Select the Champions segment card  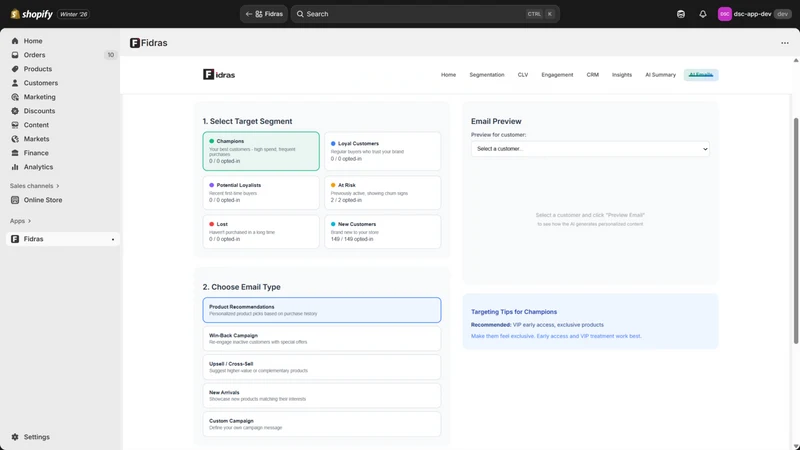pos(261,151)
